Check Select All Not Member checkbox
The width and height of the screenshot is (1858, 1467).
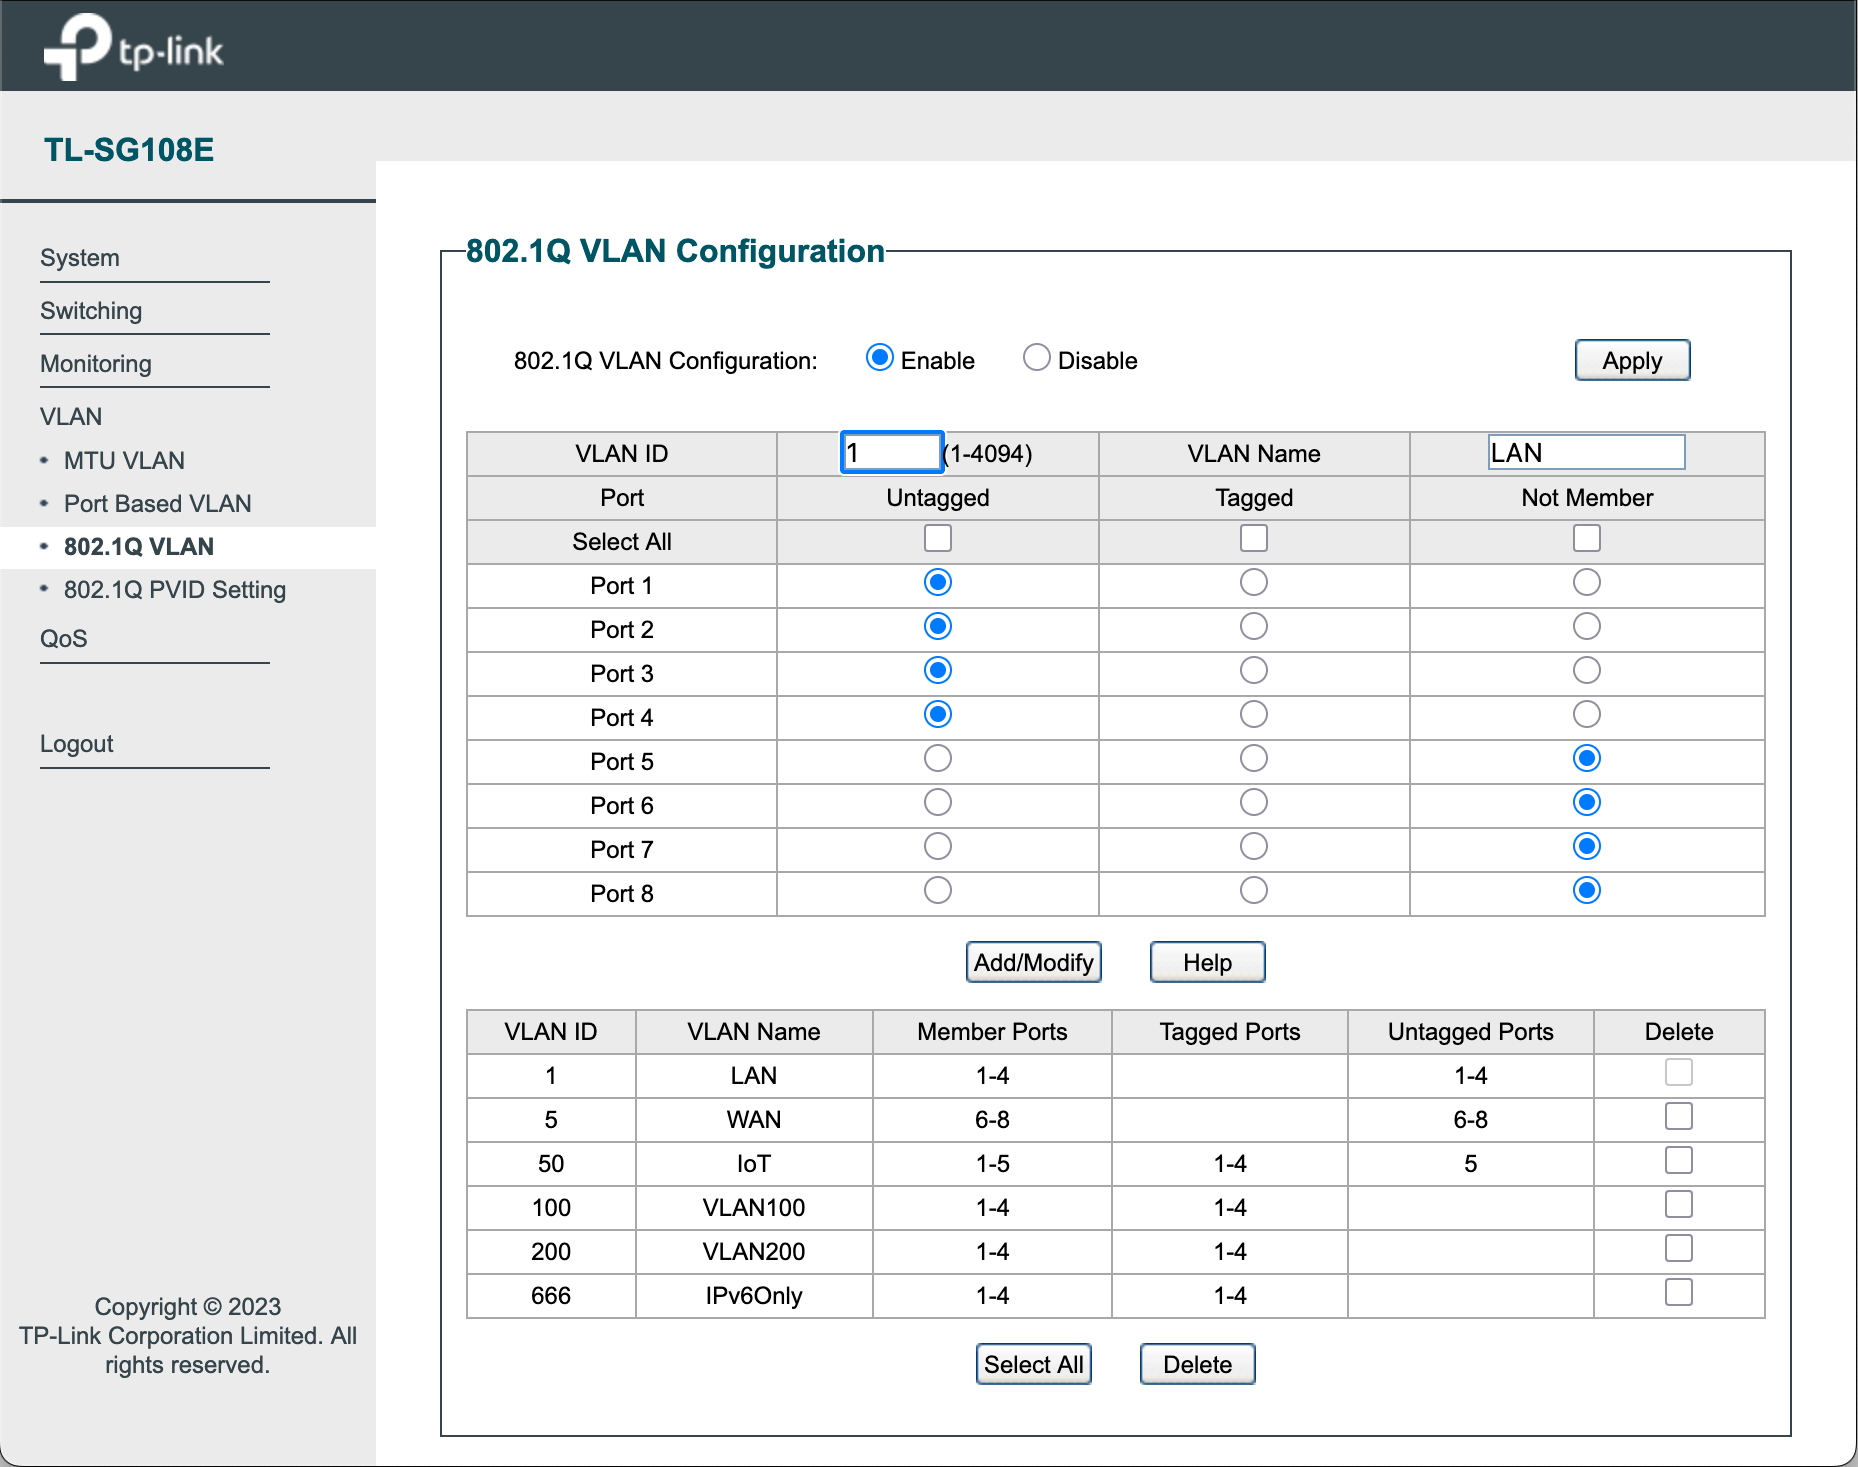click(1587, 539)
